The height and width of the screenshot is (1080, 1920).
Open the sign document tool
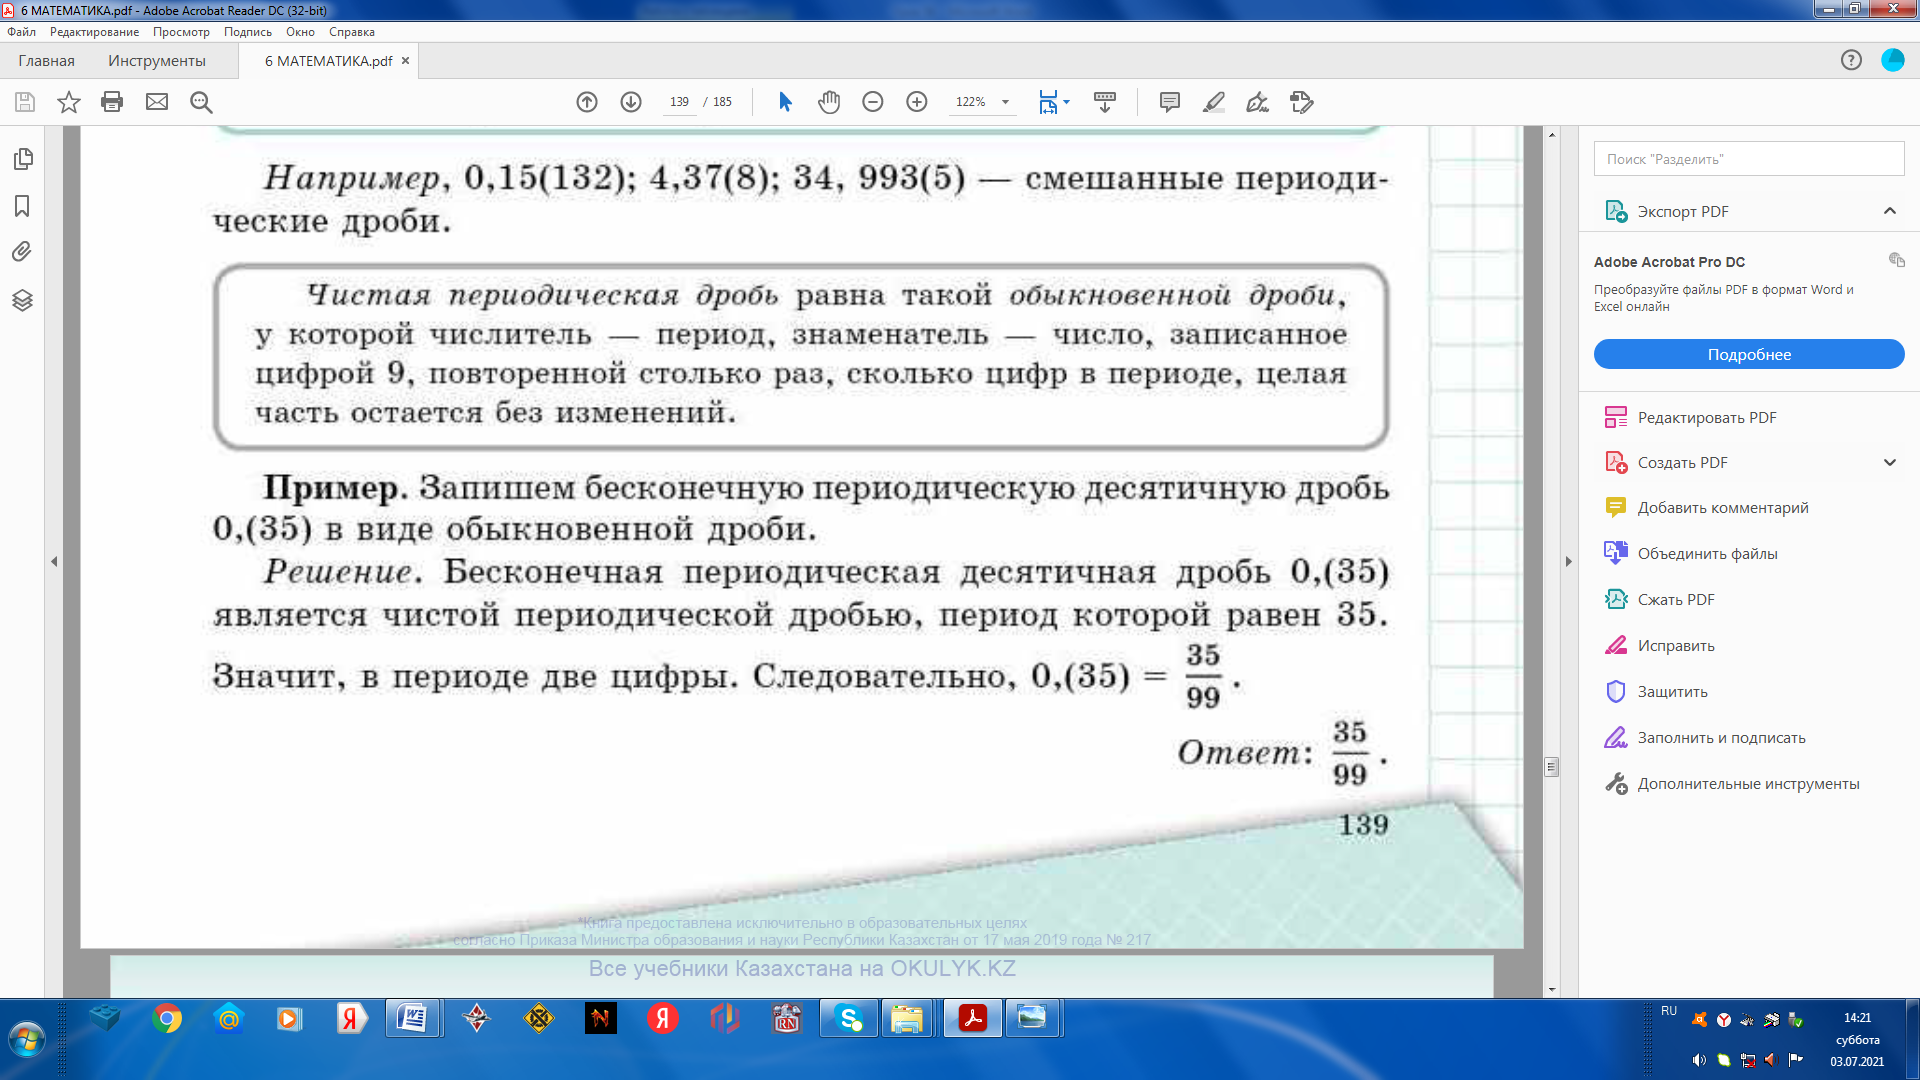pyautogui.click(x=1258, y=102)
